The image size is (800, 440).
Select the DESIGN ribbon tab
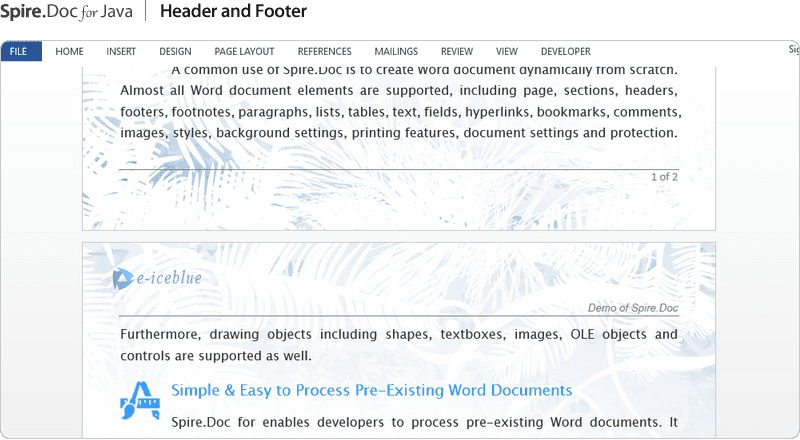(175, 52)
